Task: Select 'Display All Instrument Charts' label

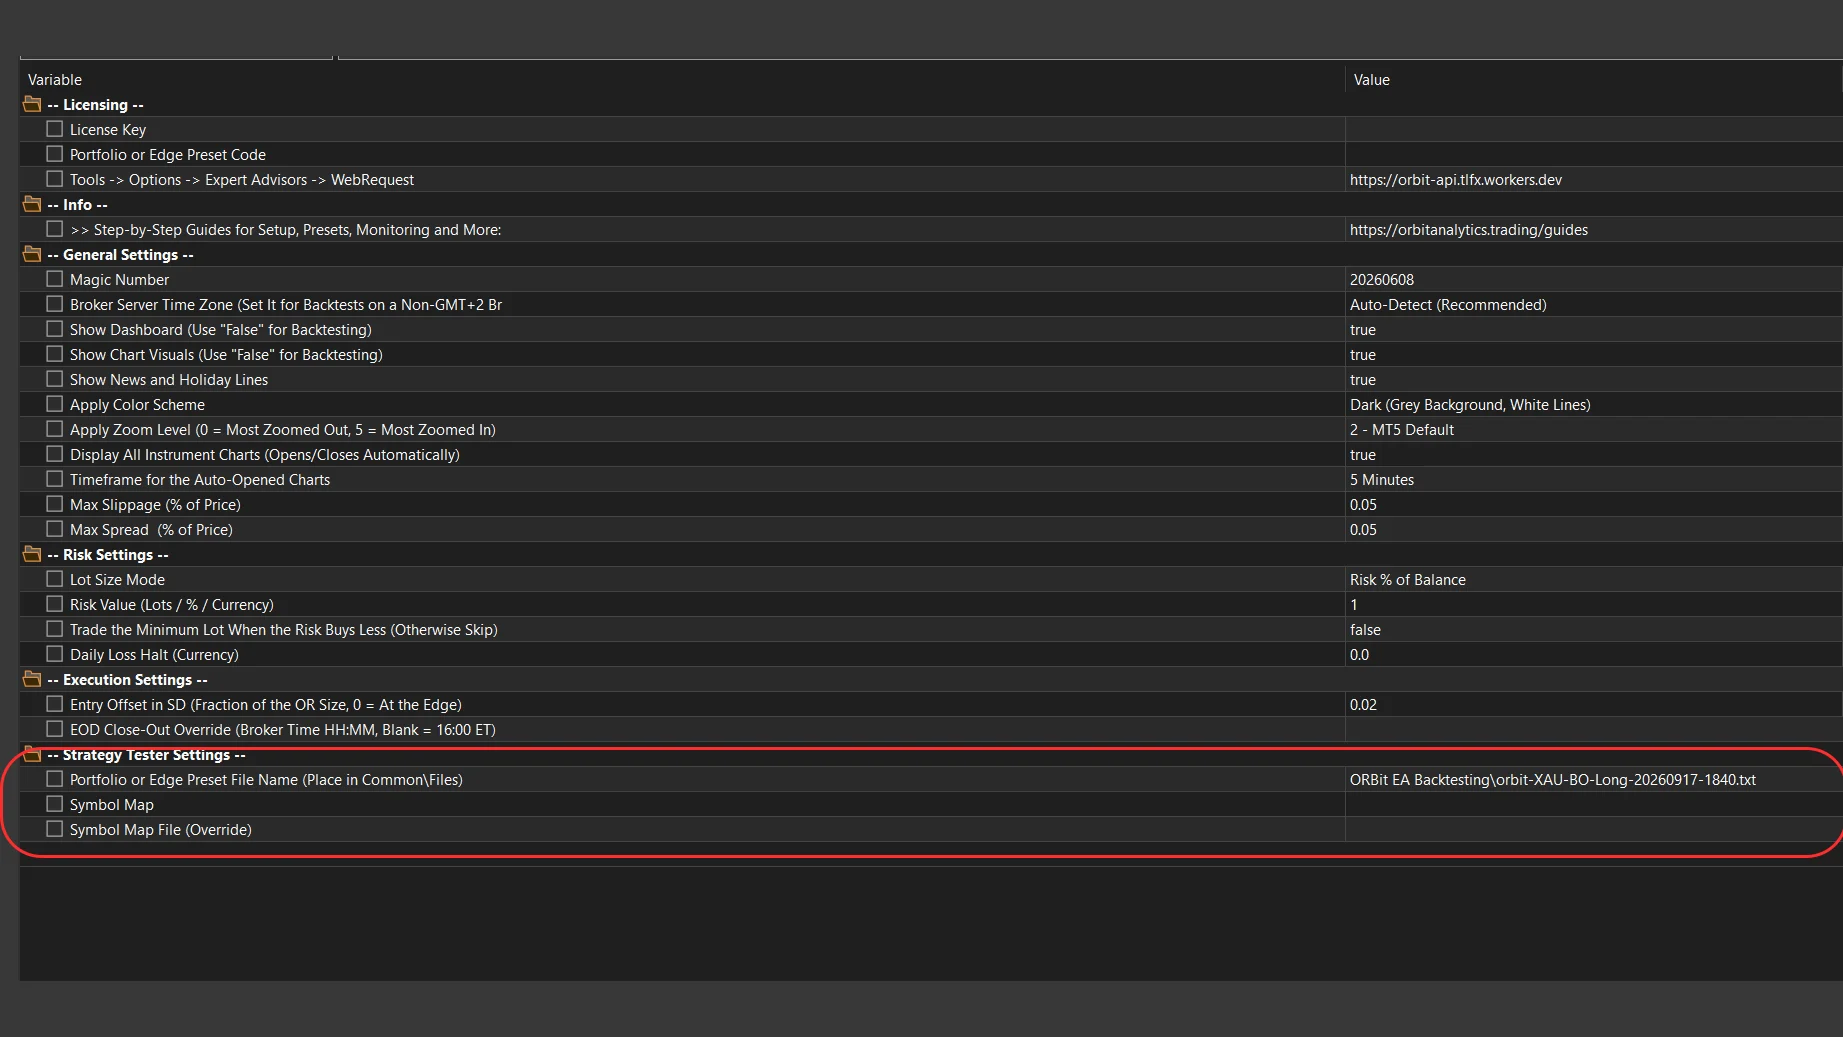Action: 265,454
